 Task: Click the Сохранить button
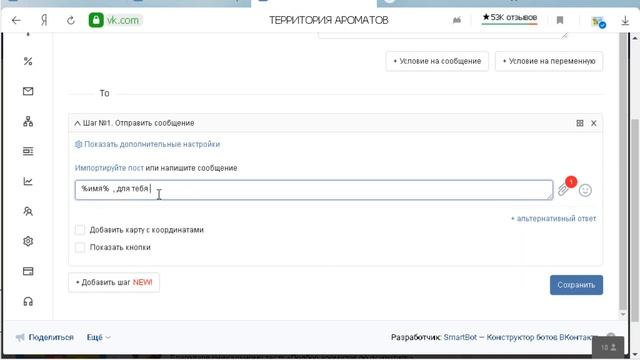(x=576, y=285)
